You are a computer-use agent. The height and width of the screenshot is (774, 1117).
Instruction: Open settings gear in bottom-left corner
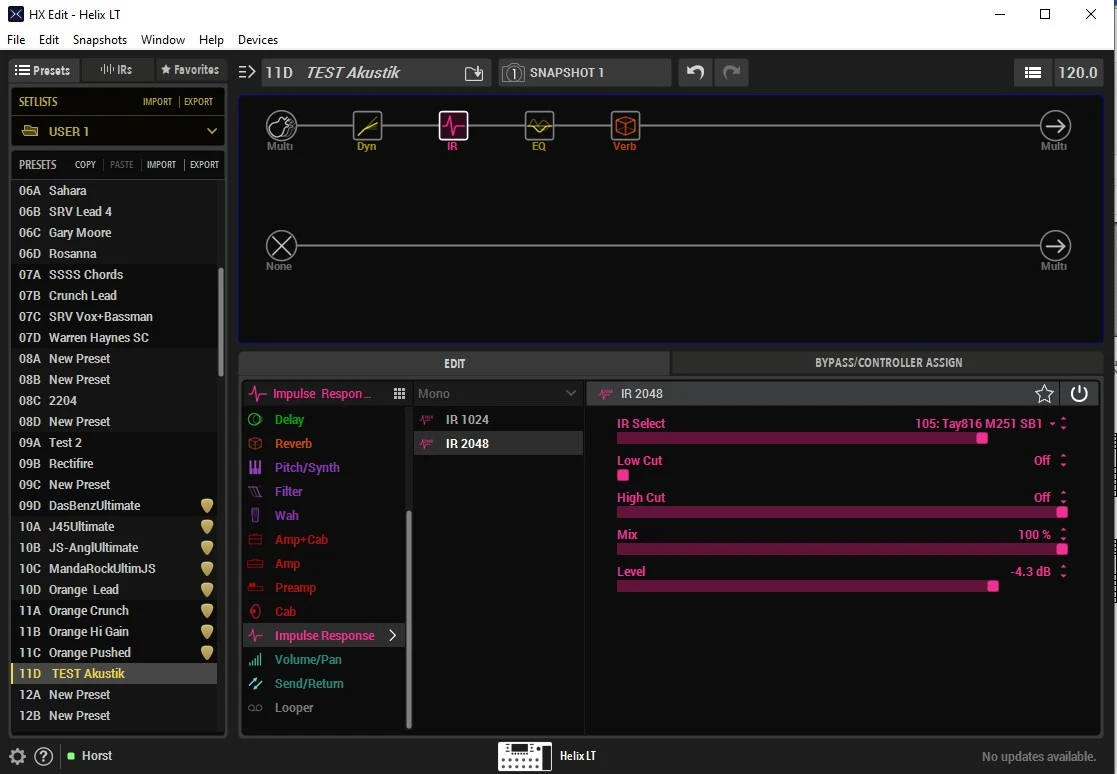point(17,756)
